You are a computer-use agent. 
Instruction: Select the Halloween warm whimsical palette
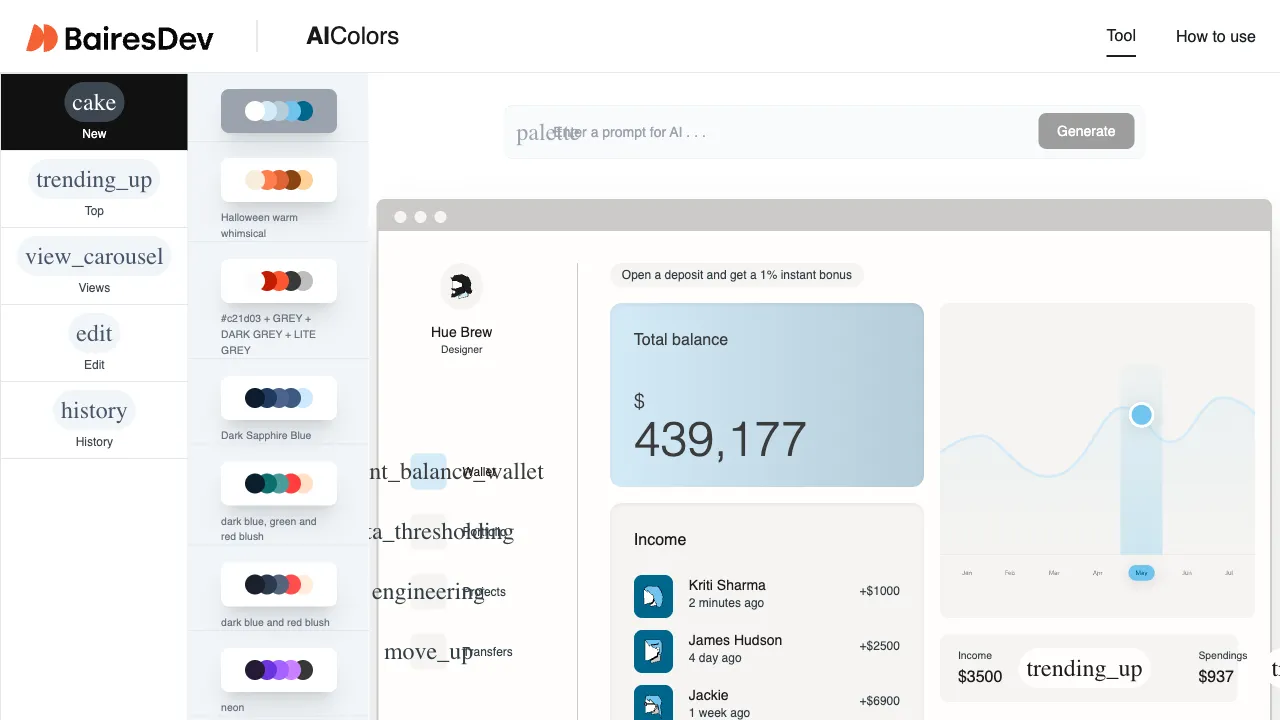[279, 180]
